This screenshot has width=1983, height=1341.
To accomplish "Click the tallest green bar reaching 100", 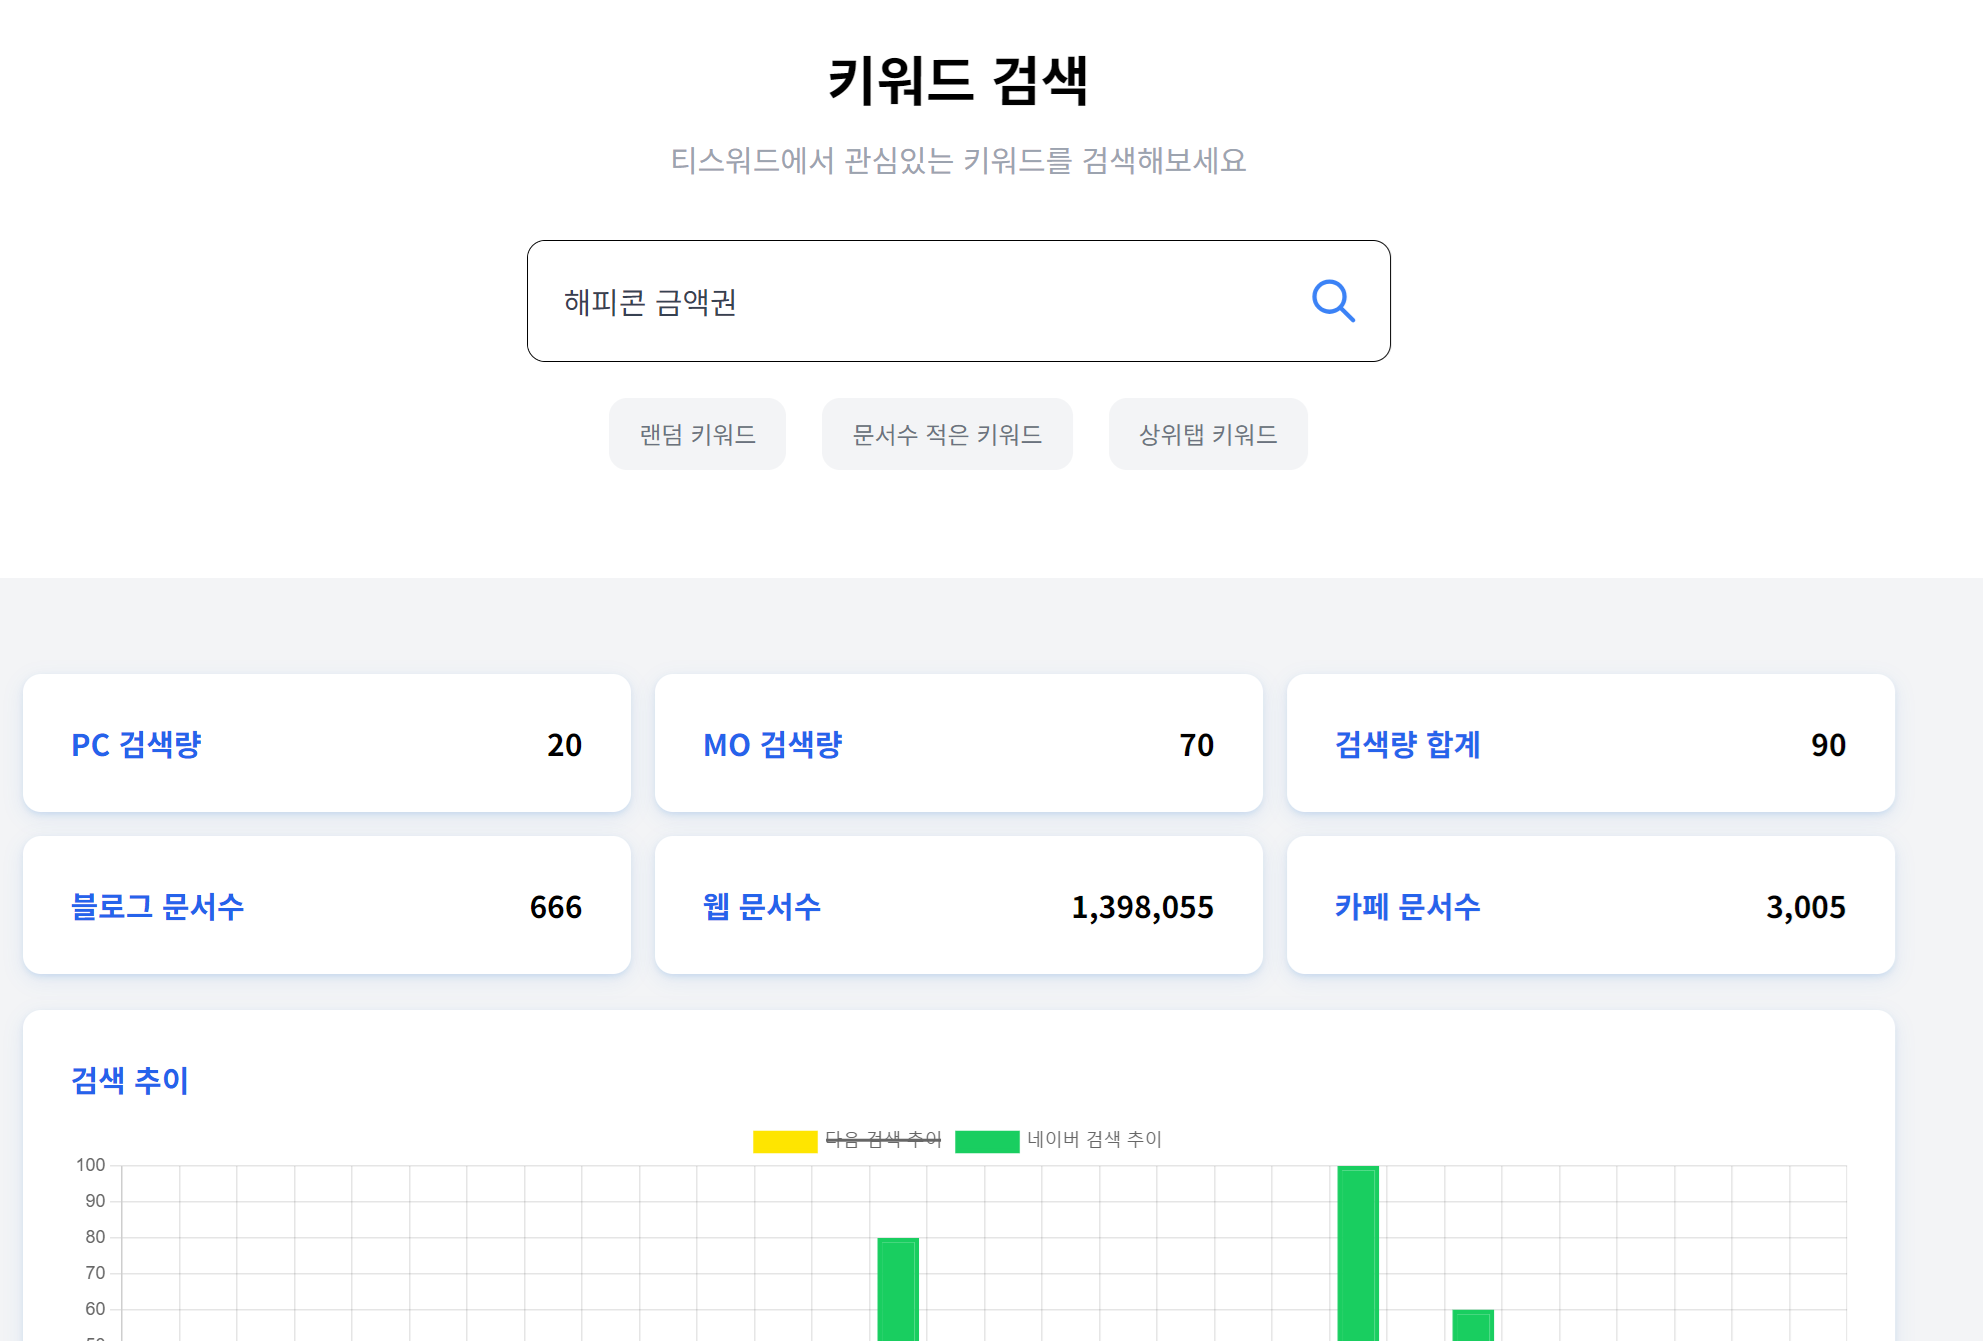I will [1358, 1255].
